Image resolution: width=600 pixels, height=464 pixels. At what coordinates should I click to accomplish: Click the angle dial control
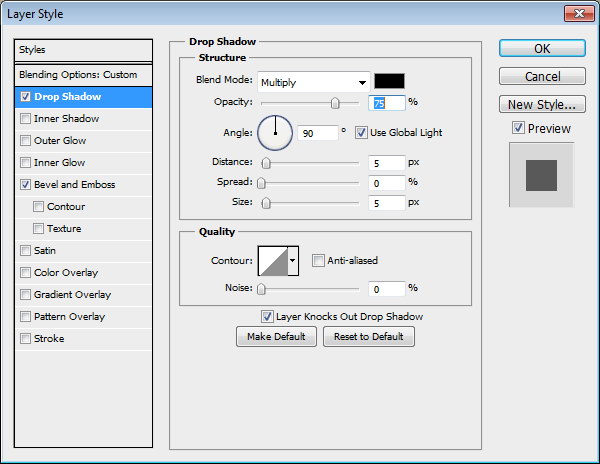[275, 131]
